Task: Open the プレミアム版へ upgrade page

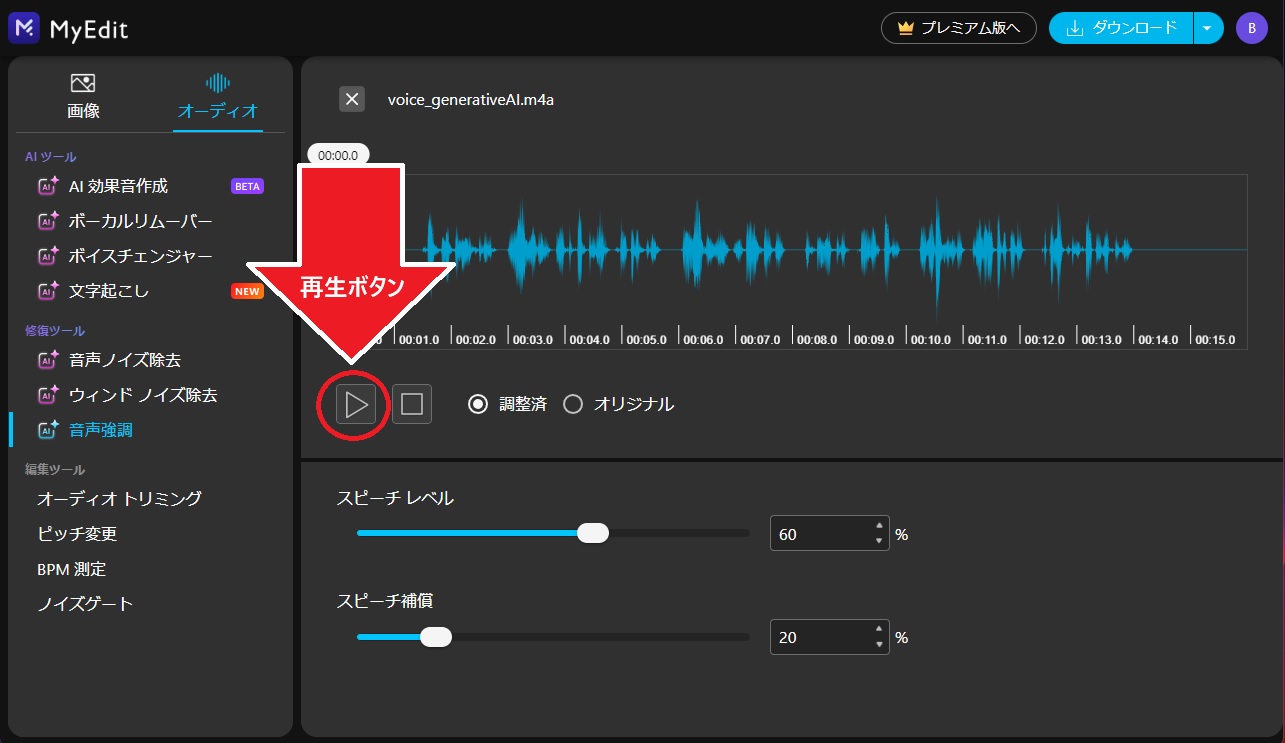Action: (x=958, y=28)
